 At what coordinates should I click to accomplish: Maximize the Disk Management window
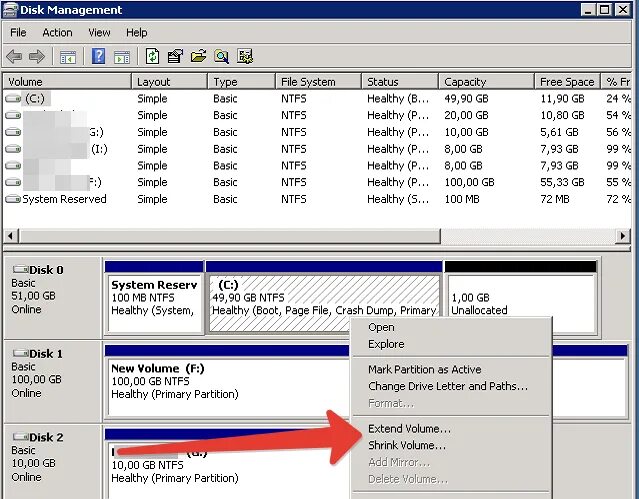point(605,10)
